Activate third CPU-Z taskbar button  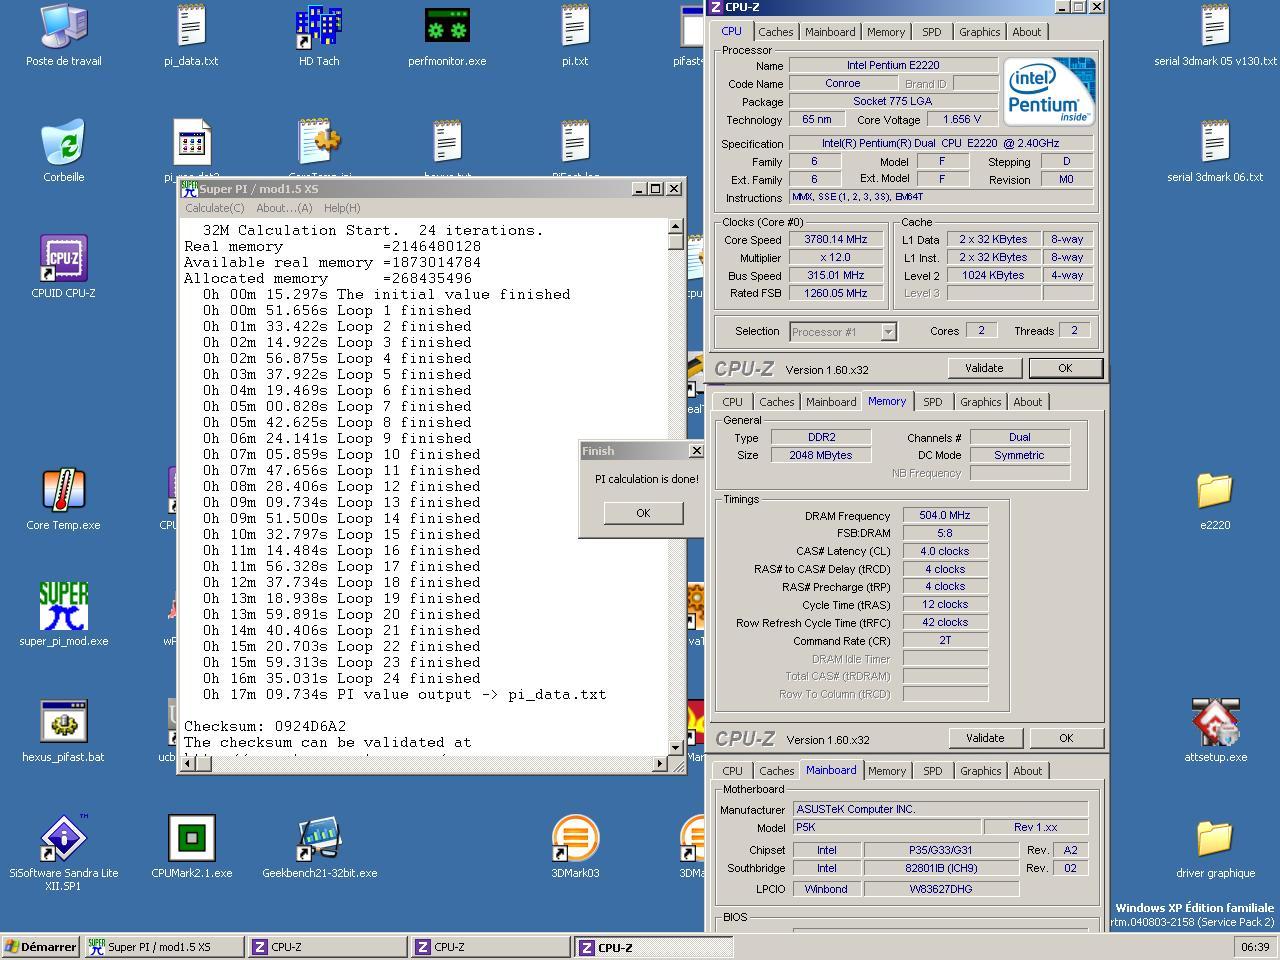coord(654,947)
